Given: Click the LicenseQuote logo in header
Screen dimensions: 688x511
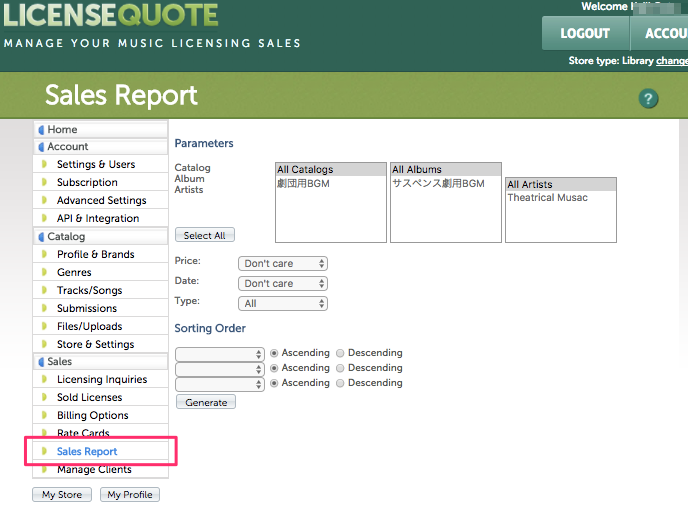Looking at the screenshot, I should [110, 16].
